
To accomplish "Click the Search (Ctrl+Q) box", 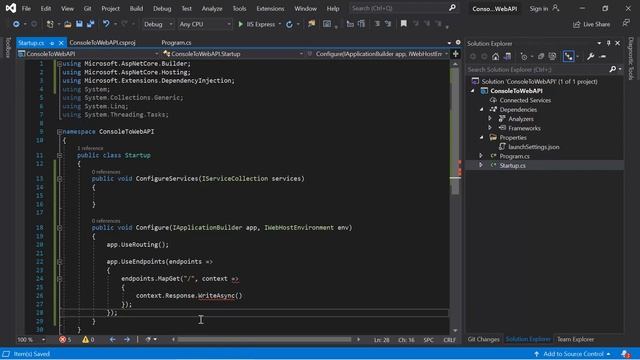I will (x=403, y=8).
